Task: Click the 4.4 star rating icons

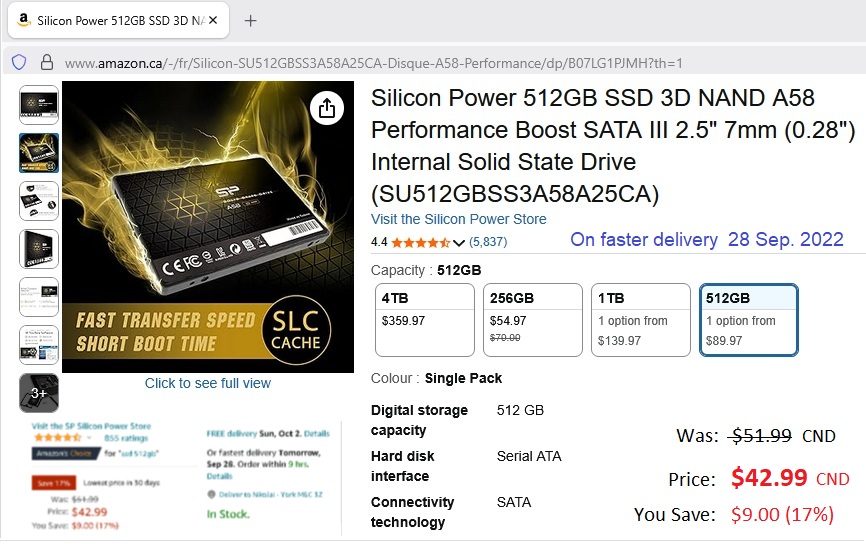Action: tap(420, 242)
